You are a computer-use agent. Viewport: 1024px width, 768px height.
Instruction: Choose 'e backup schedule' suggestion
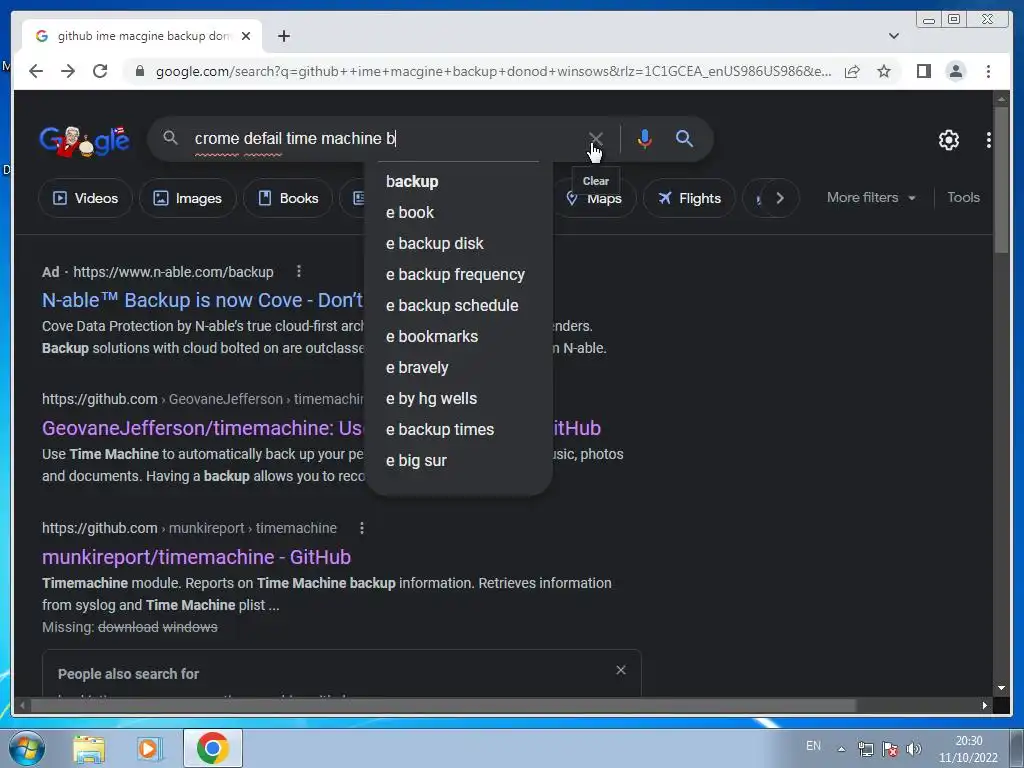pyautogui.click(x=458, y=306)
